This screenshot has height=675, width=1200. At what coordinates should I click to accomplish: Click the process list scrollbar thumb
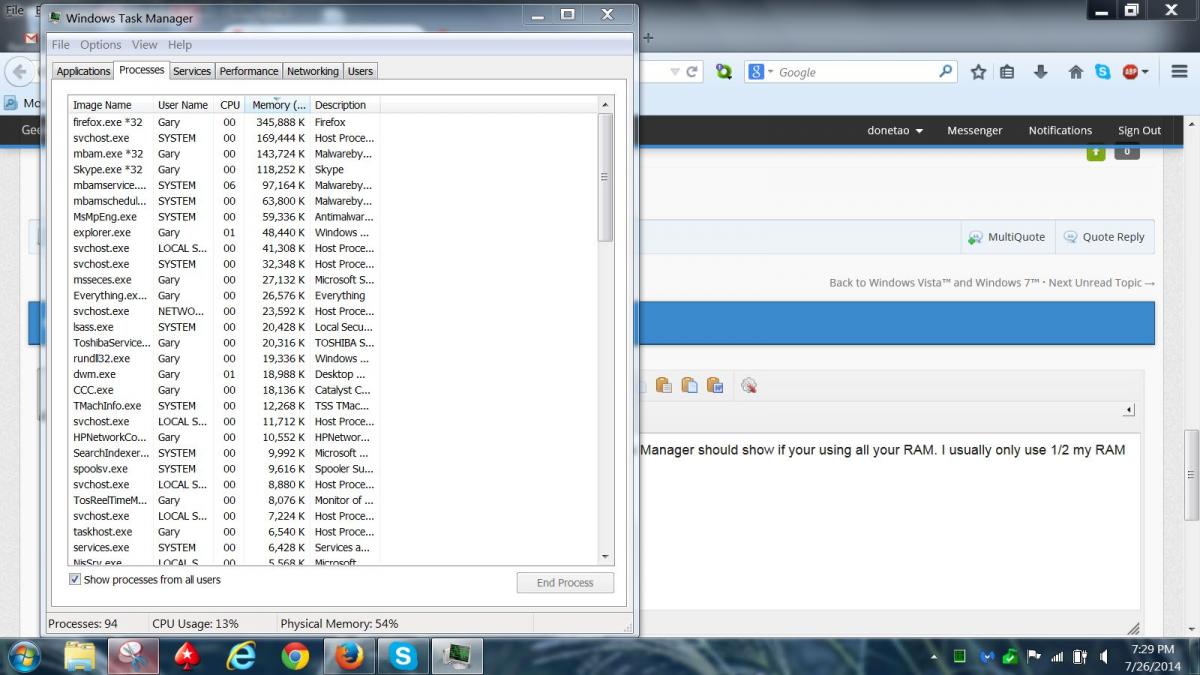pyautogui.click(x=605, y=177)
